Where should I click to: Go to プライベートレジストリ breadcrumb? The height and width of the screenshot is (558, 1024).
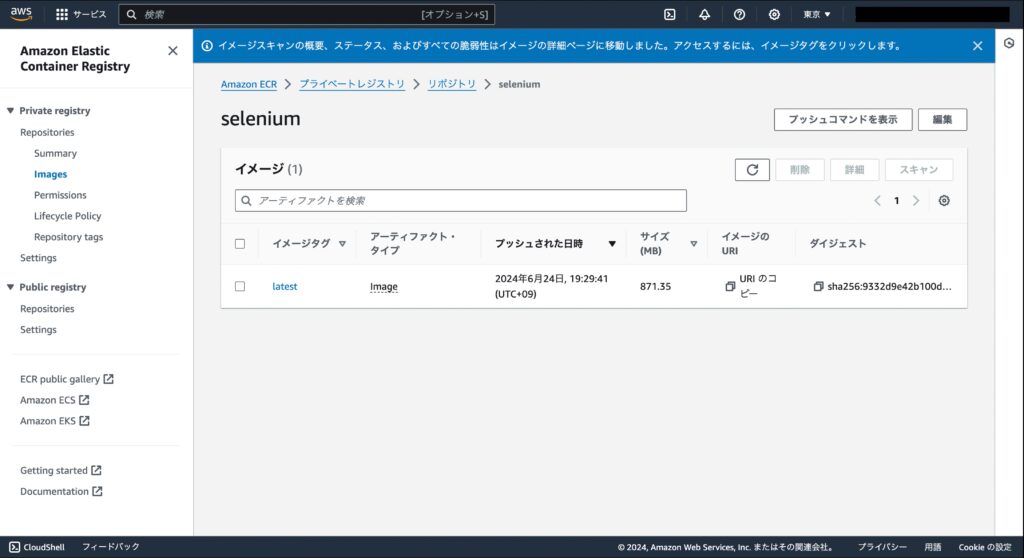click(x=351, y=84)
